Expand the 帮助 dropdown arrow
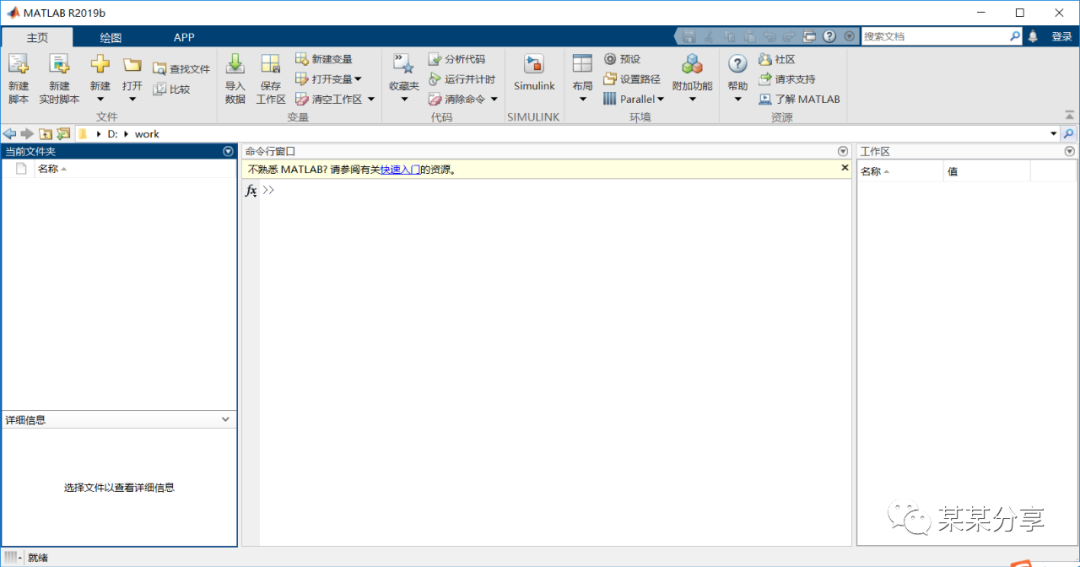This screenshot has height=567, width=1080. [x=737, y=99]
